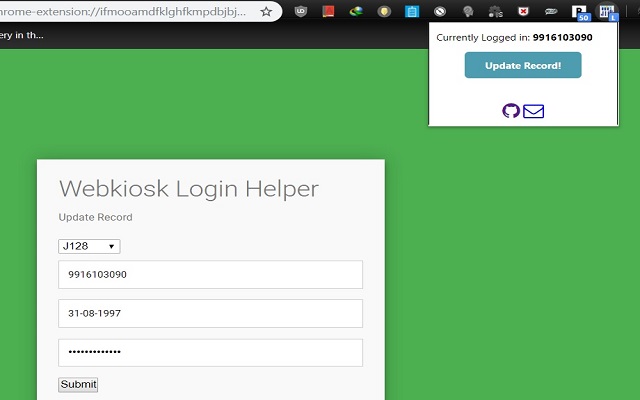640x400 pixels.
Task: Bookmark this page with the star icon
Action: (x=266, y=11)
